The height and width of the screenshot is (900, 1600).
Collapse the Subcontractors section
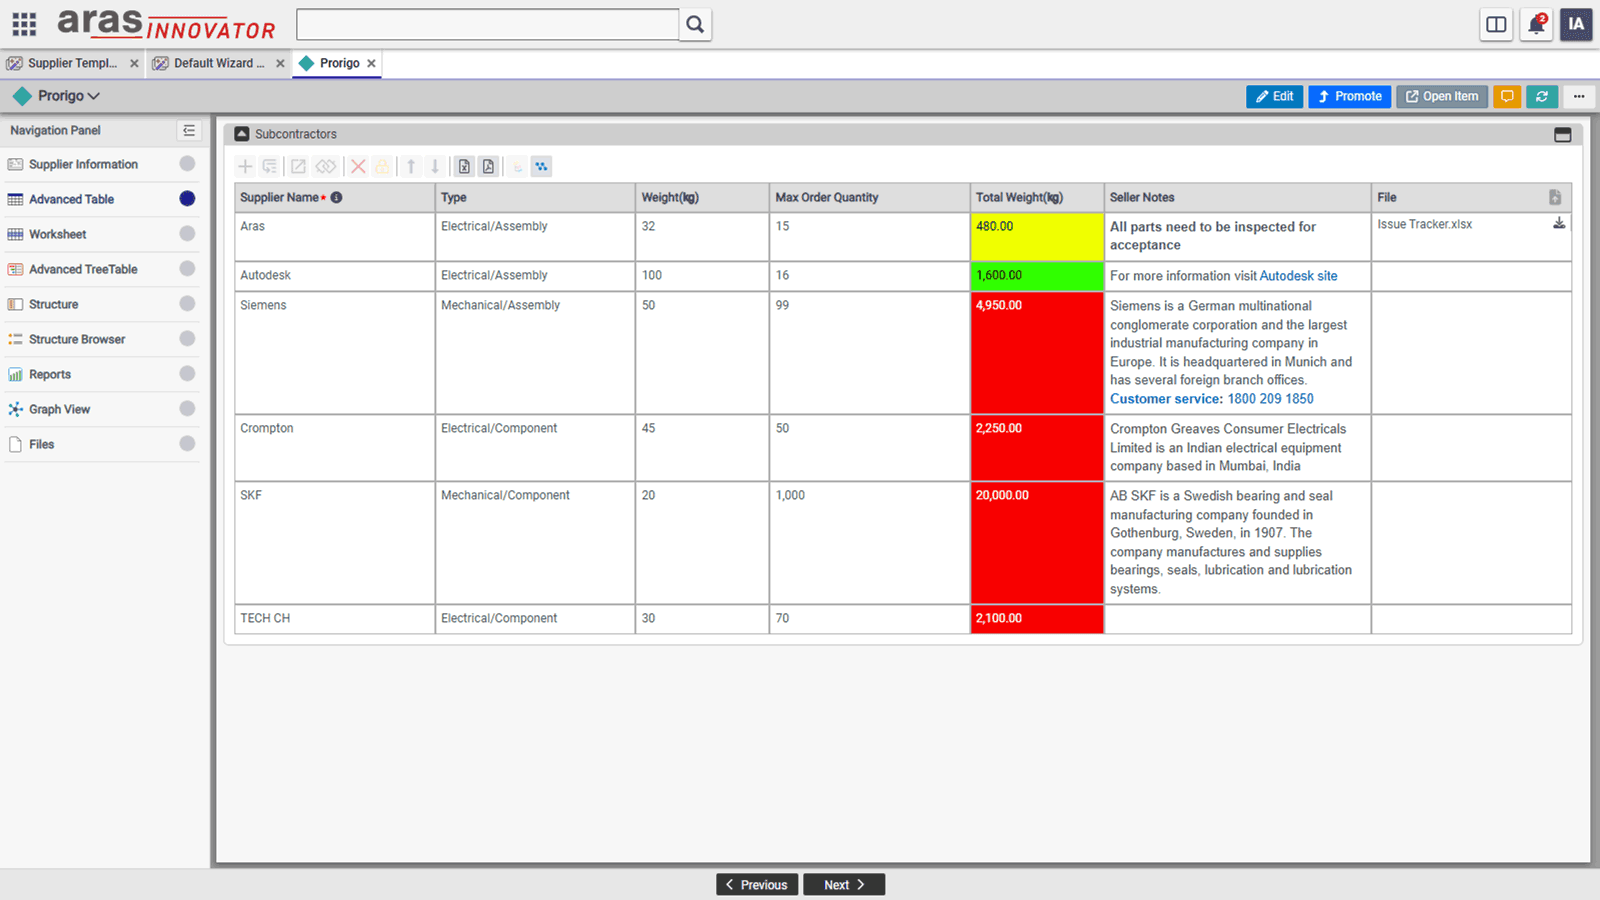[241, 134]
